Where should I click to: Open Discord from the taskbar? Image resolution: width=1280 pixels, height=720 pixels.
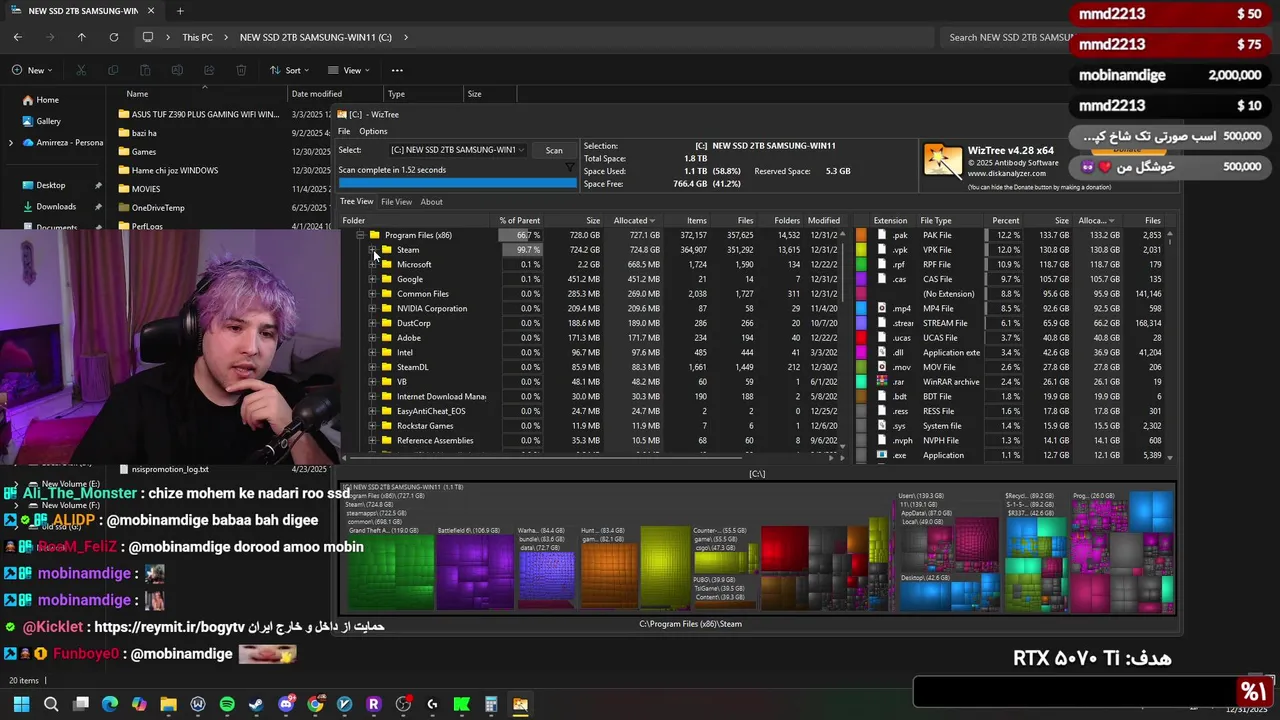(286, 704)
